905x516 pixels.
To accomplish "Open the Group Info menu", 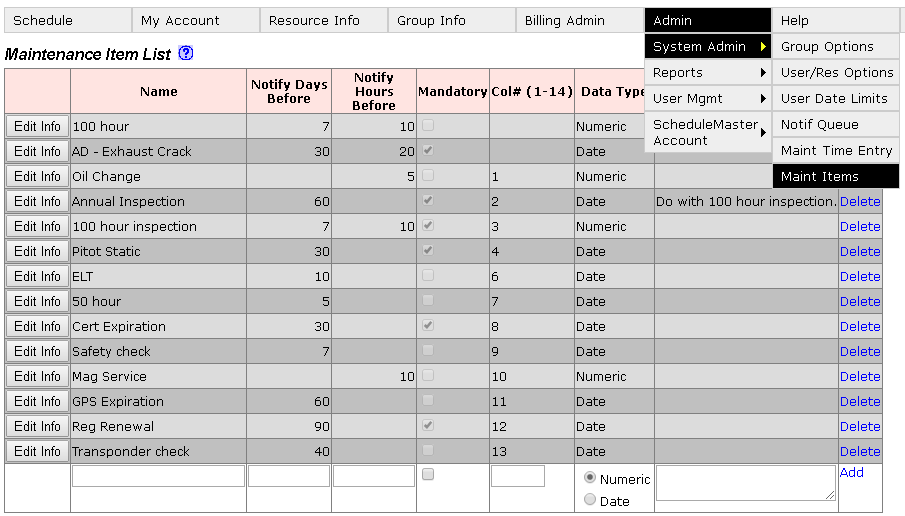I will tap(452, 20).
